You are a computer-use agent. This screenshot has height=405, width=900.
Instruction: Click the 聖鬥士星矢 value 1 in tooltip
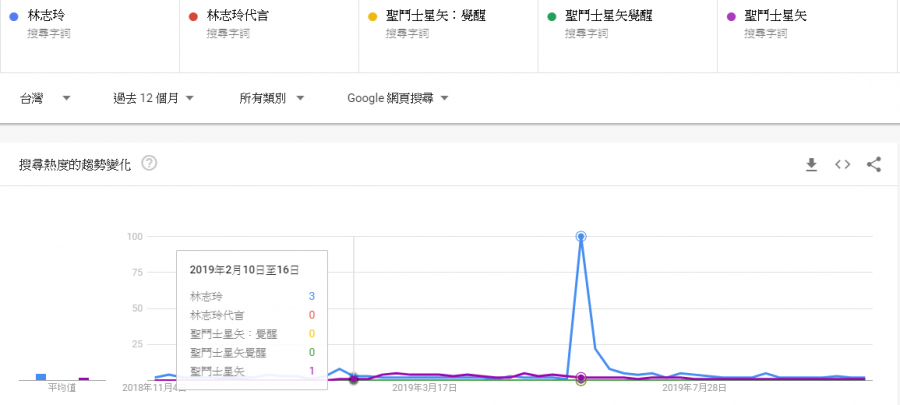pyautogui.click(x=312, y=371)
